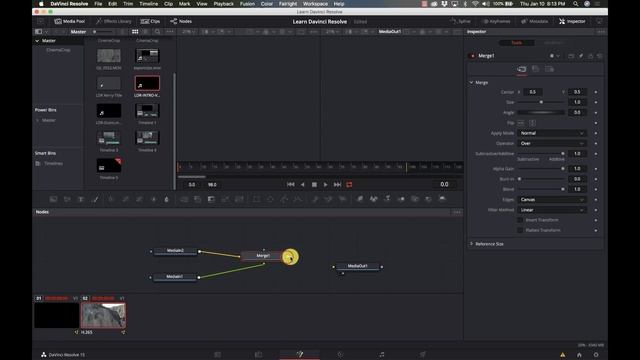Open the Color menu
The image size is (640, 360).
(x=267, y=4)
